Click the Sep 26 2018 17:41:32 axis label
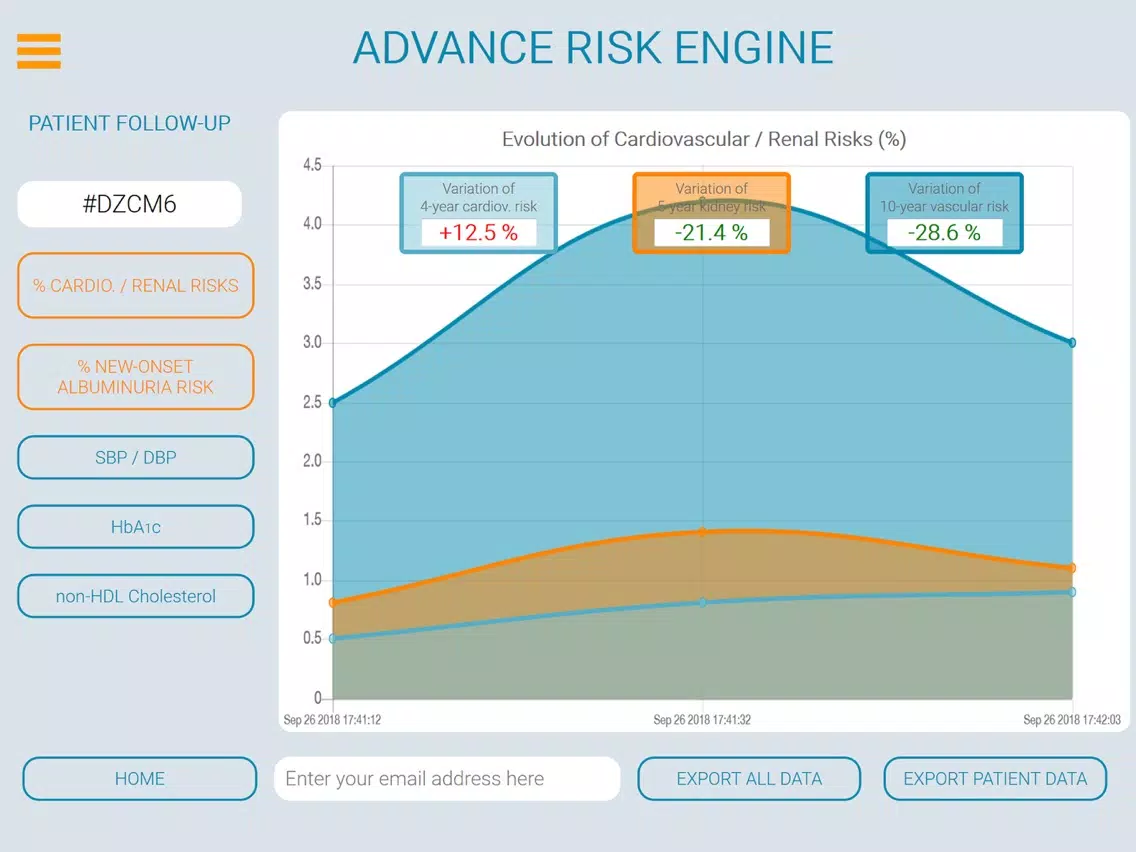 tap(702, 719)
